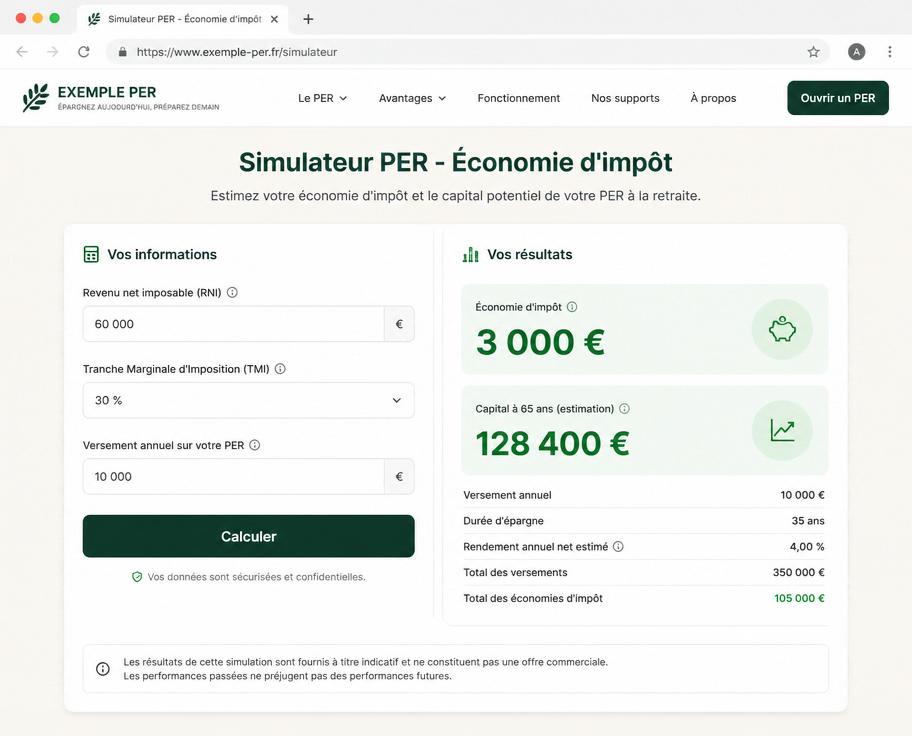The image size is (912, 736).
Task: Click the info icon next to Revenu net imposable
Action: (232, 292)
